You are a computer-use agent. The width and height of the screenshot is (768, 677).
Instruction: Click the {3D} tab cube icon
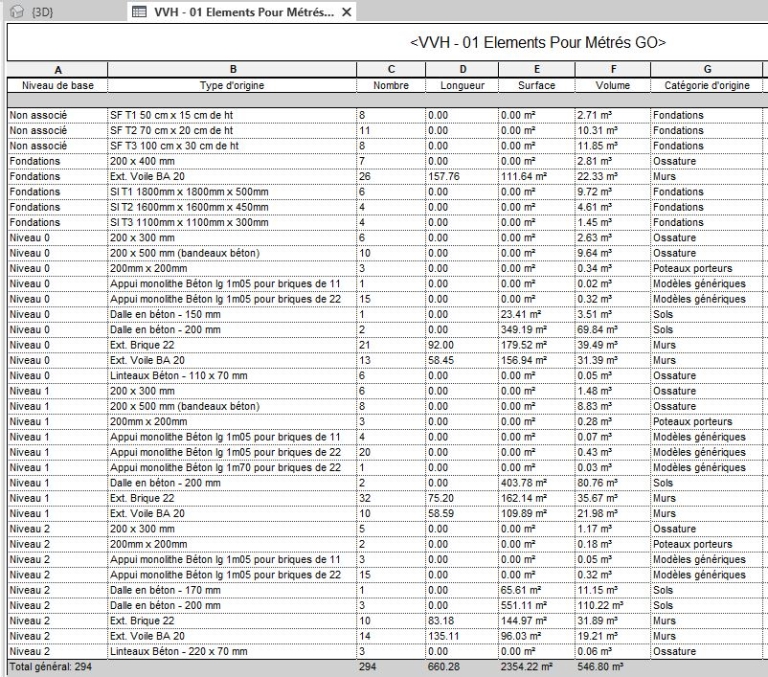pyautogui.click(x=17, y=11)
